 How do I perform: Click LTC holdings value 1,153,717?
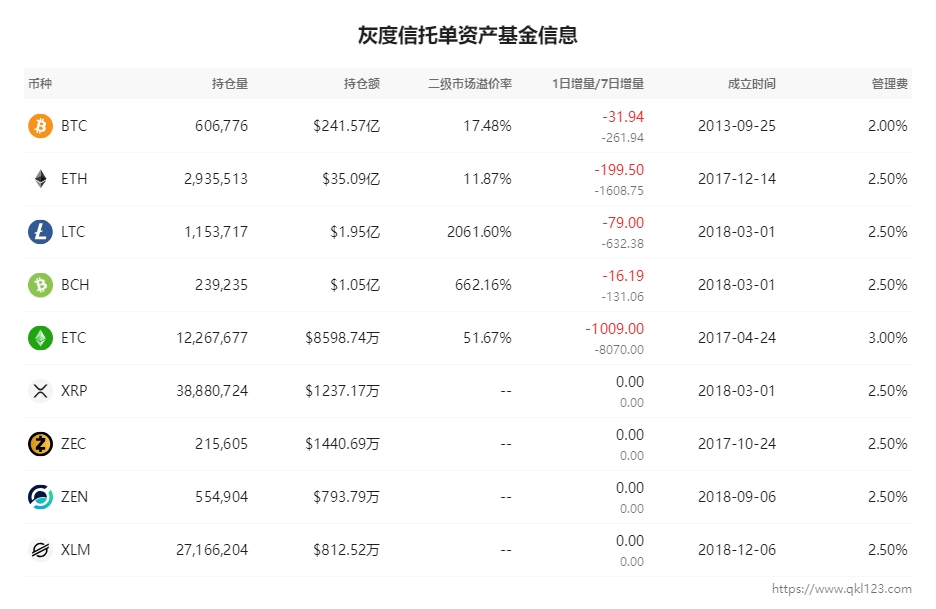(x=216, y=232)
